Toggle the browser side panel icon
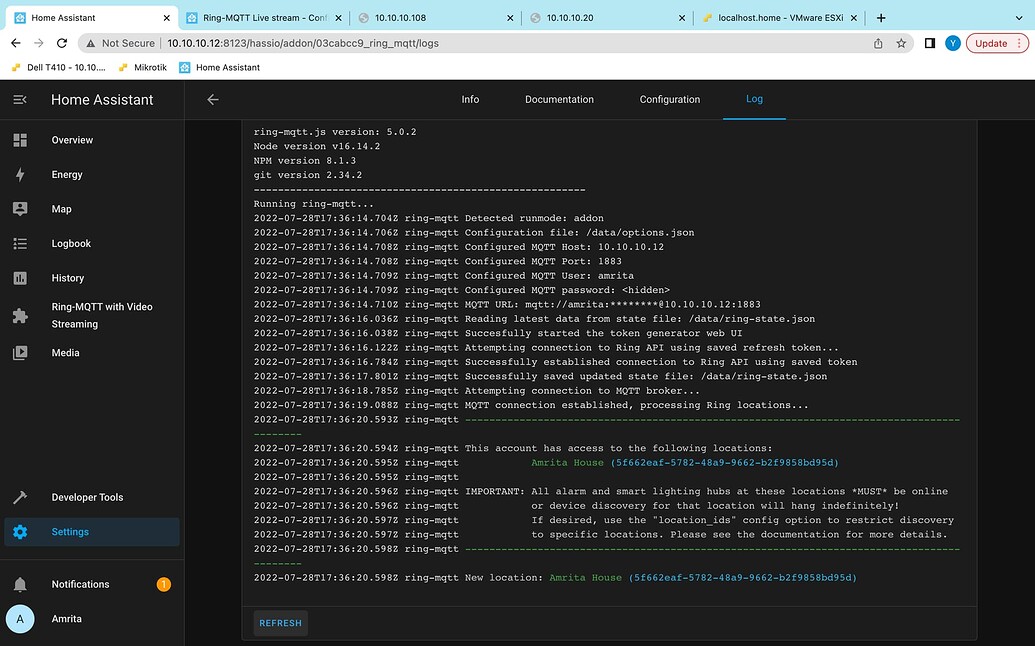Screen dimensions: 1035x646 pos(929,43)
